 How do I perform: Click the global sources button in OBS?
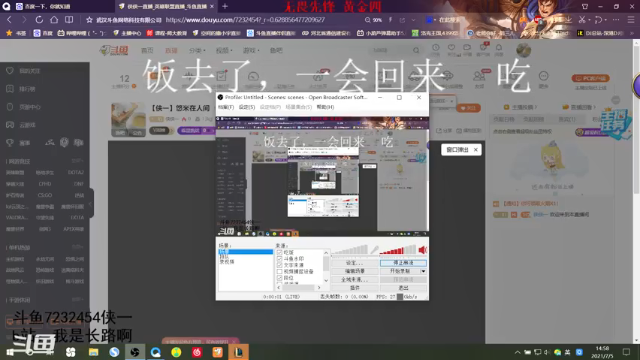coord(354,280)
